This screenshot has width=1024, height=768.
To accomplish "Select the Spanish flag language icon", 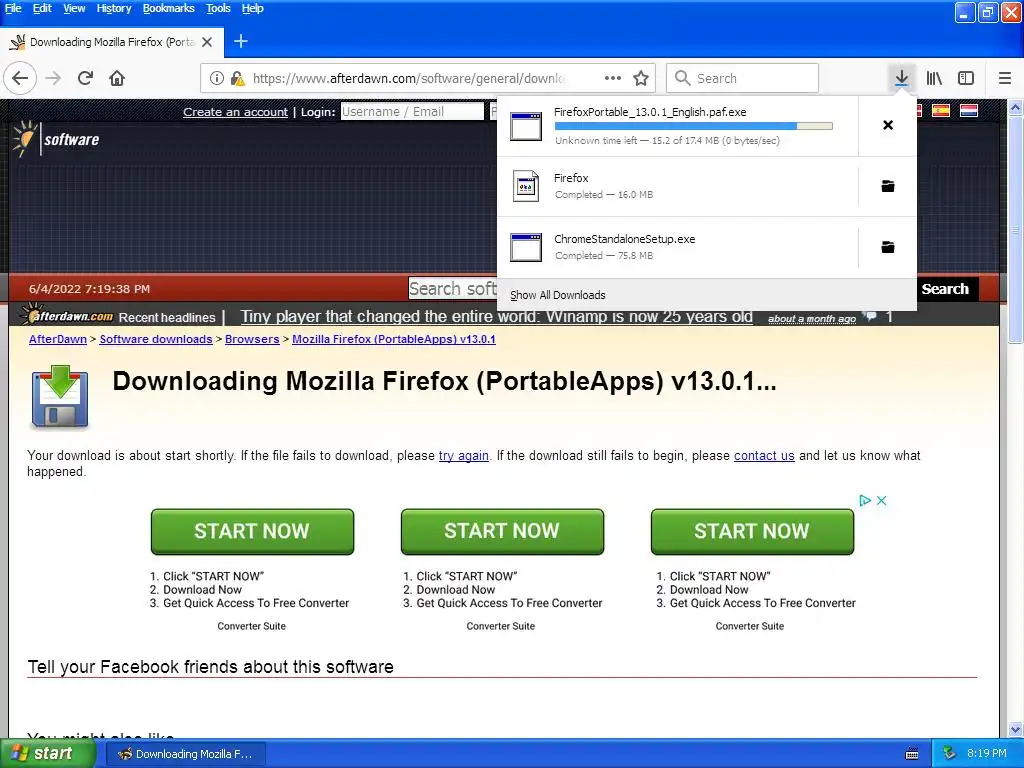I will tap(940, 111).
